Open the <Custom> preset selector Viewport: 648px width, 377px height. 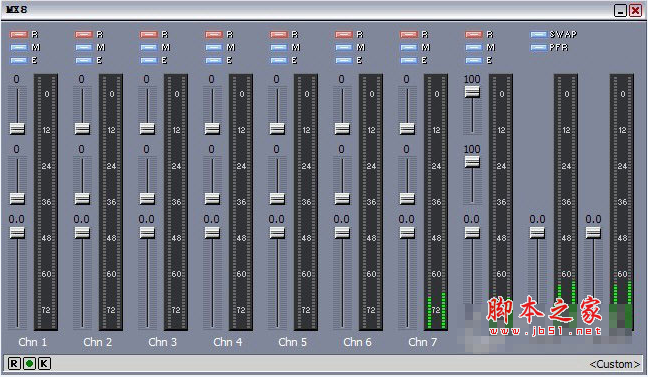(614, 364)
